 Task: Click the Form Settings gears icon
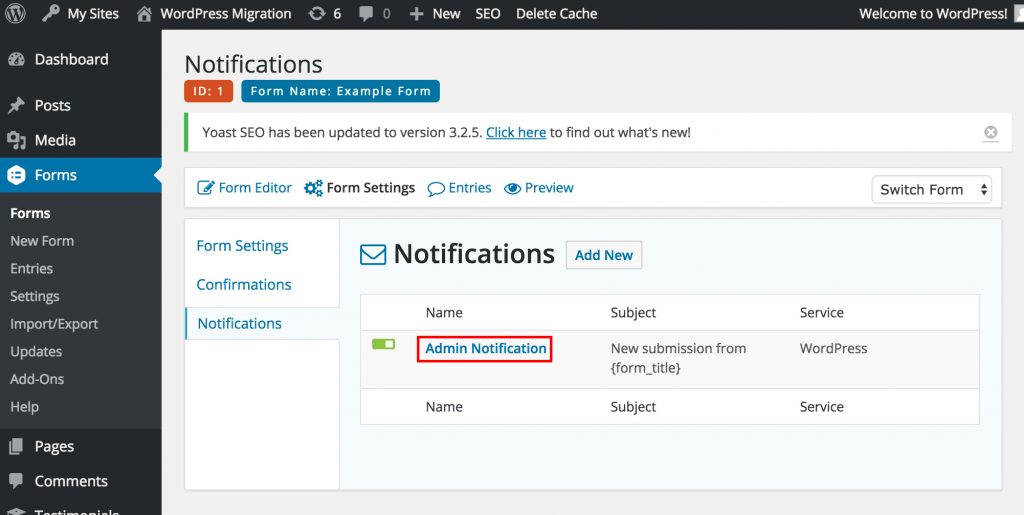313,188
